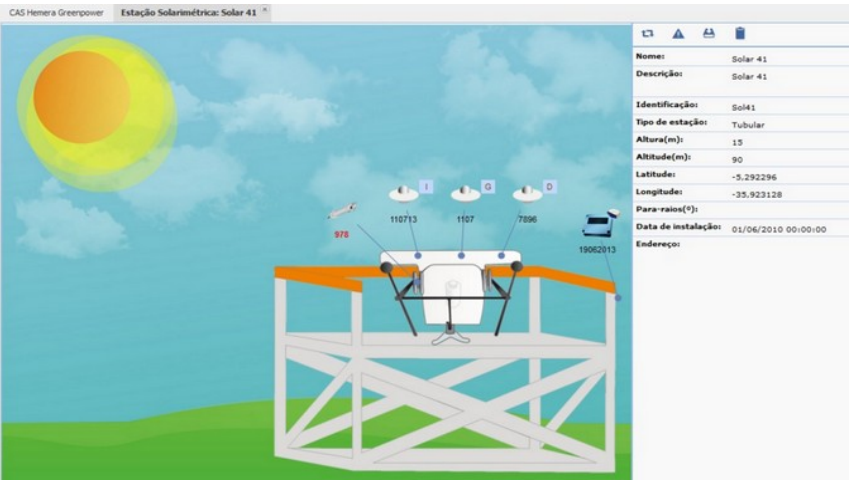Select the pyranometer sensor labeled 1107

[x=464, y=194]
